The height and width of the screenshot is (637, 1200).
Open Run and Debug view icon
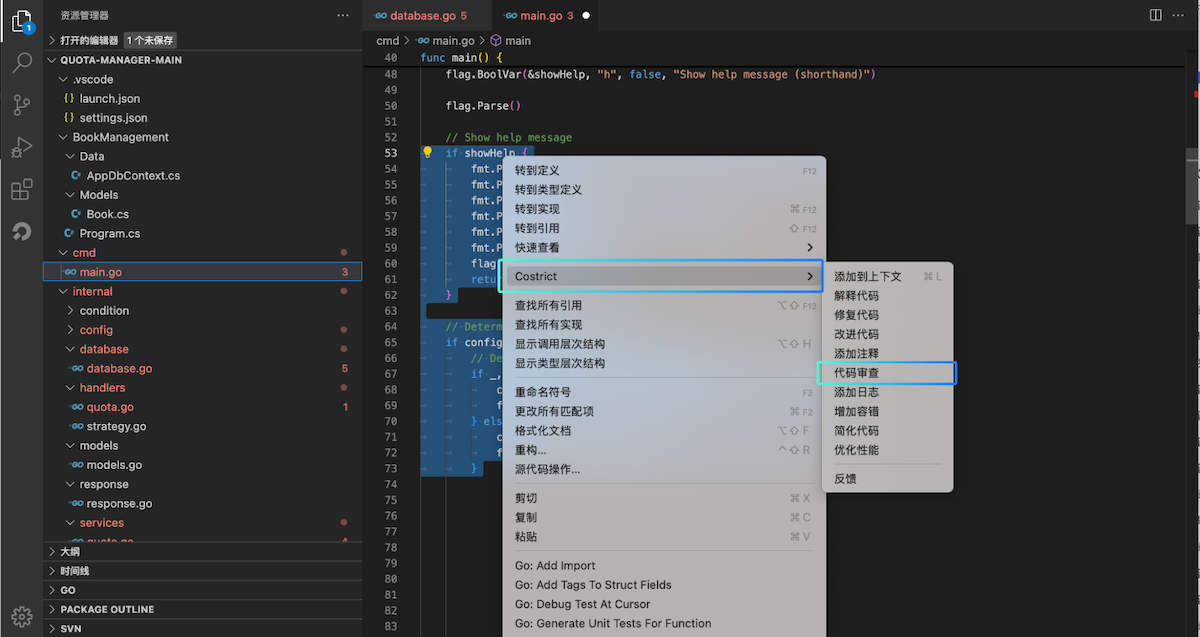[21, 147]
